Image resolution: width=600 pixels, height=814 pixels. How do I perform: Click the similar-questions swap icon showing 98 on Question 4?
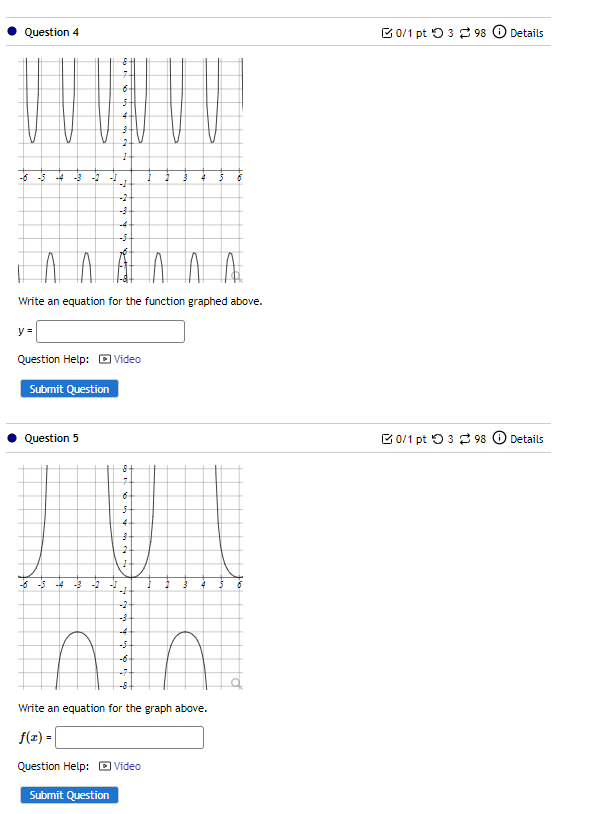click(x=466, y=32)
